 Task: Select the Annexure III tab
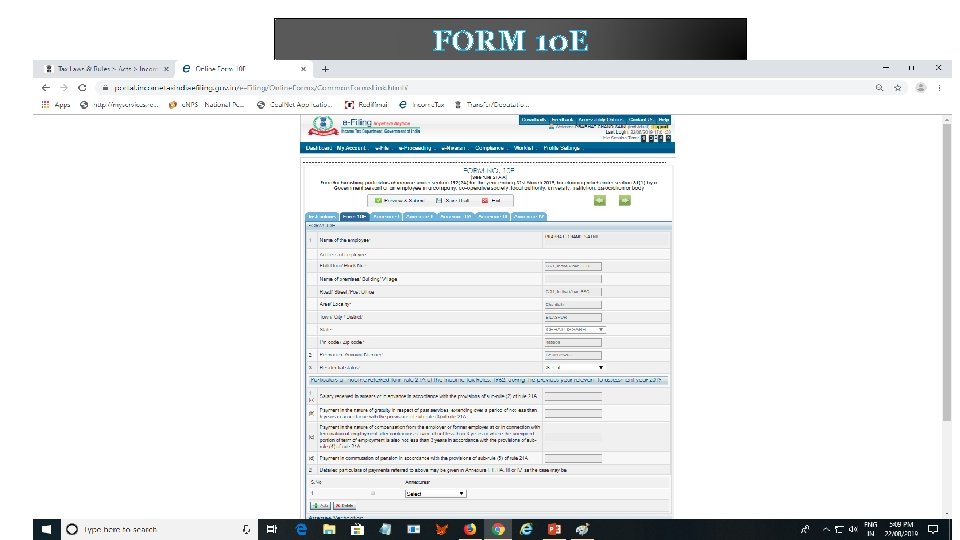coord(493,217)
